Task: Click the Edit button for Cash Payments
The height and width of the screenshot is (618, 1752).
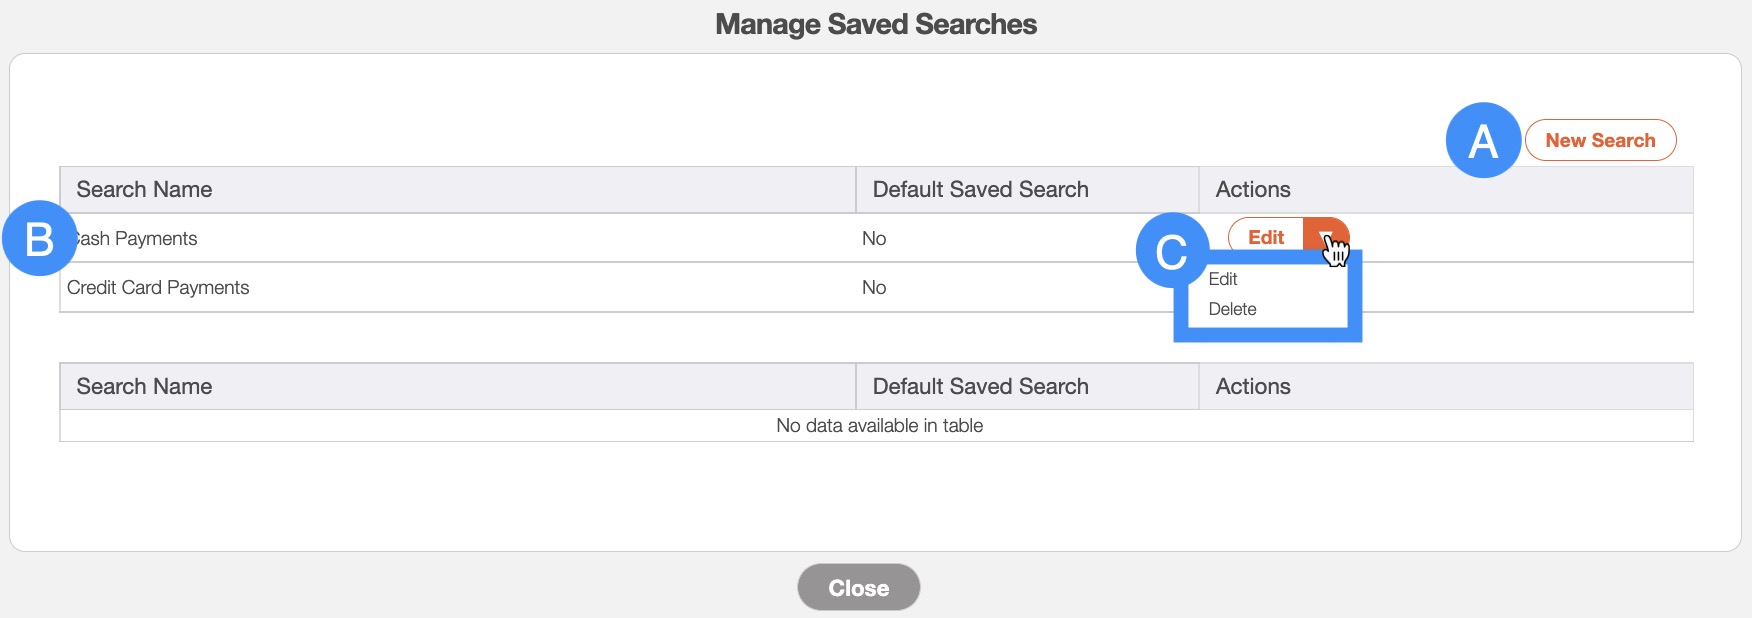Action: (x=1265, y=237)
